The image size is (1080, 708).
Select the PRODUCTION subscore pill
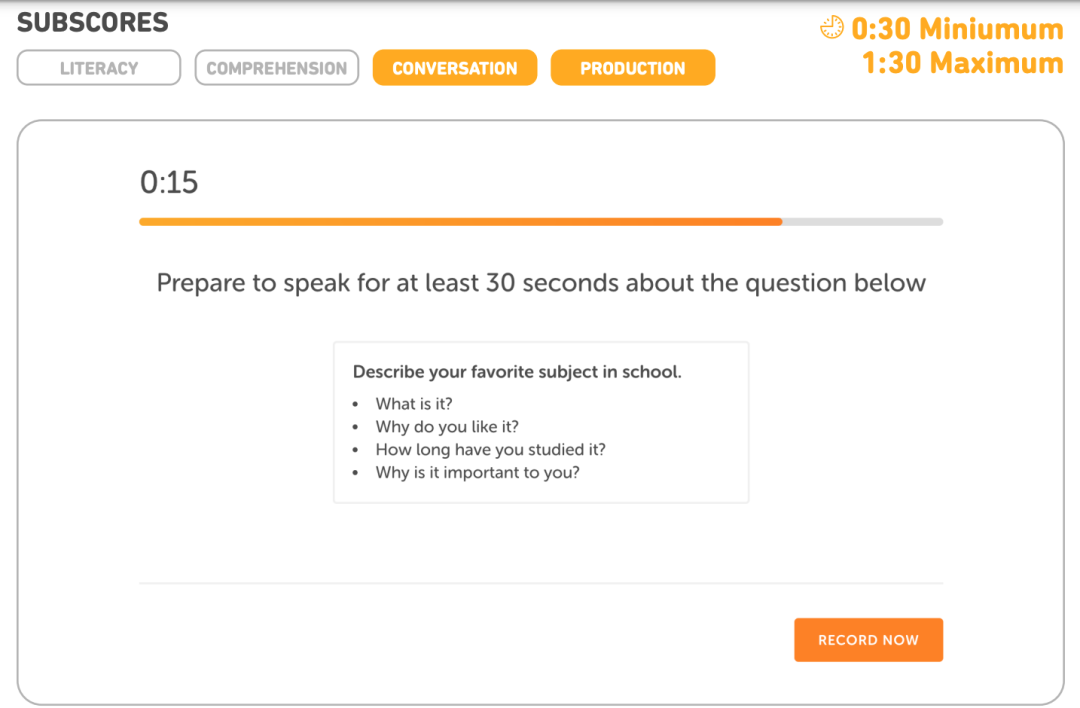coord(633,68)
